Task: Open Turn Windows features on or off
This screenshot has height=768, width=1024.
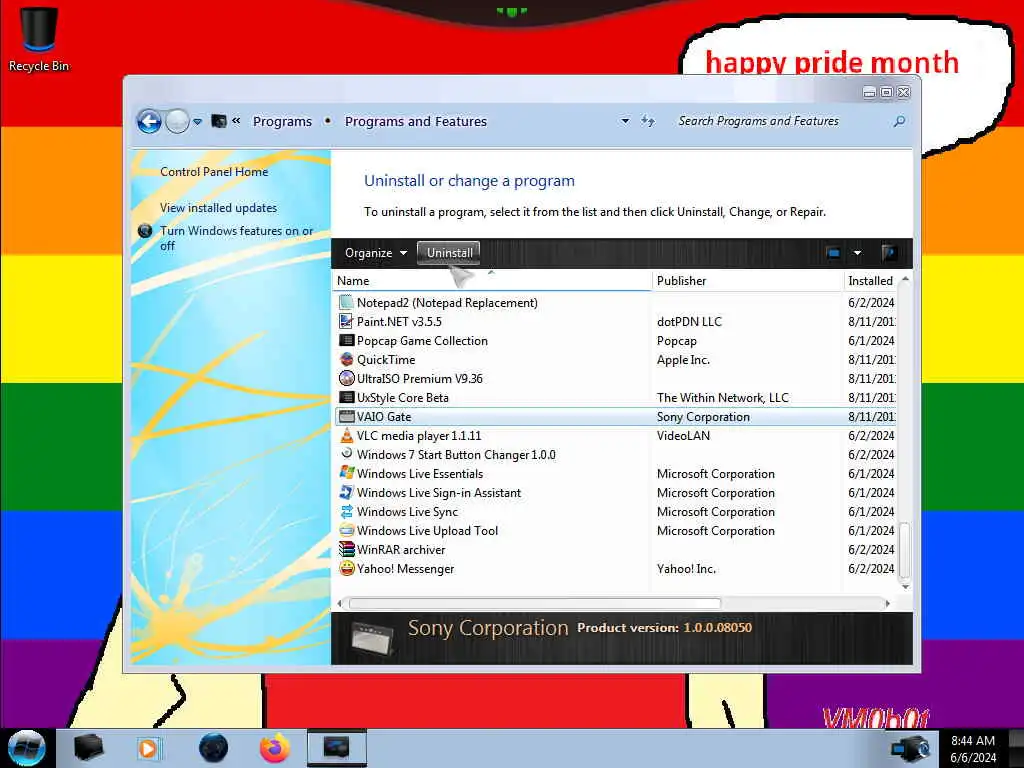Action: (x=236, y=238)
